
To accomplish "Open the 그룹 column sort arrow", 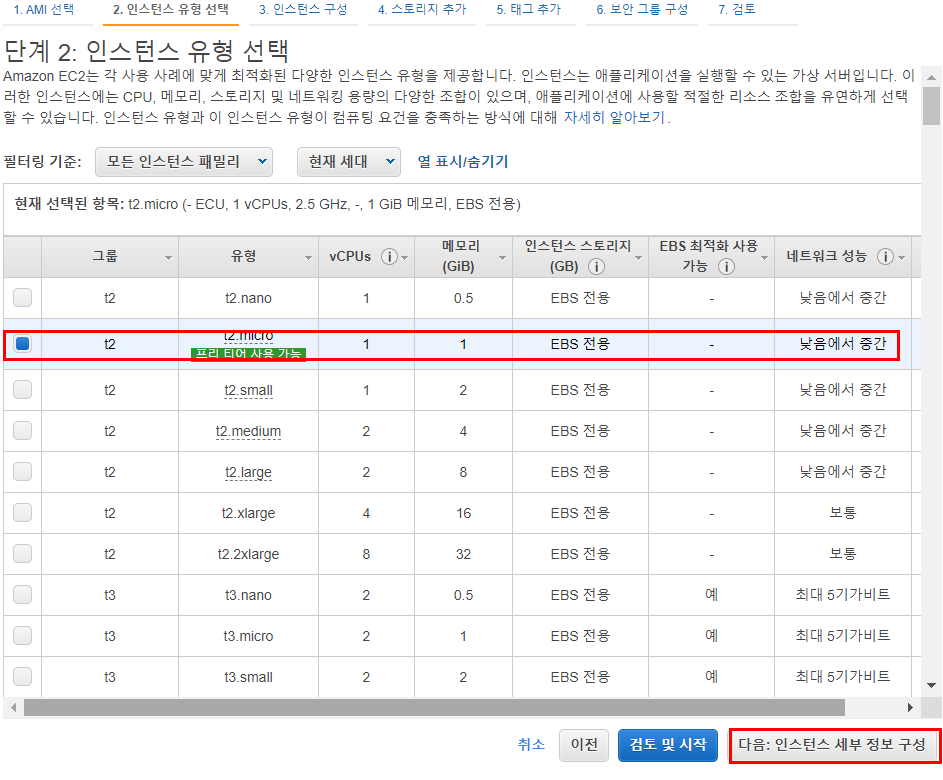I will [168, 258].
